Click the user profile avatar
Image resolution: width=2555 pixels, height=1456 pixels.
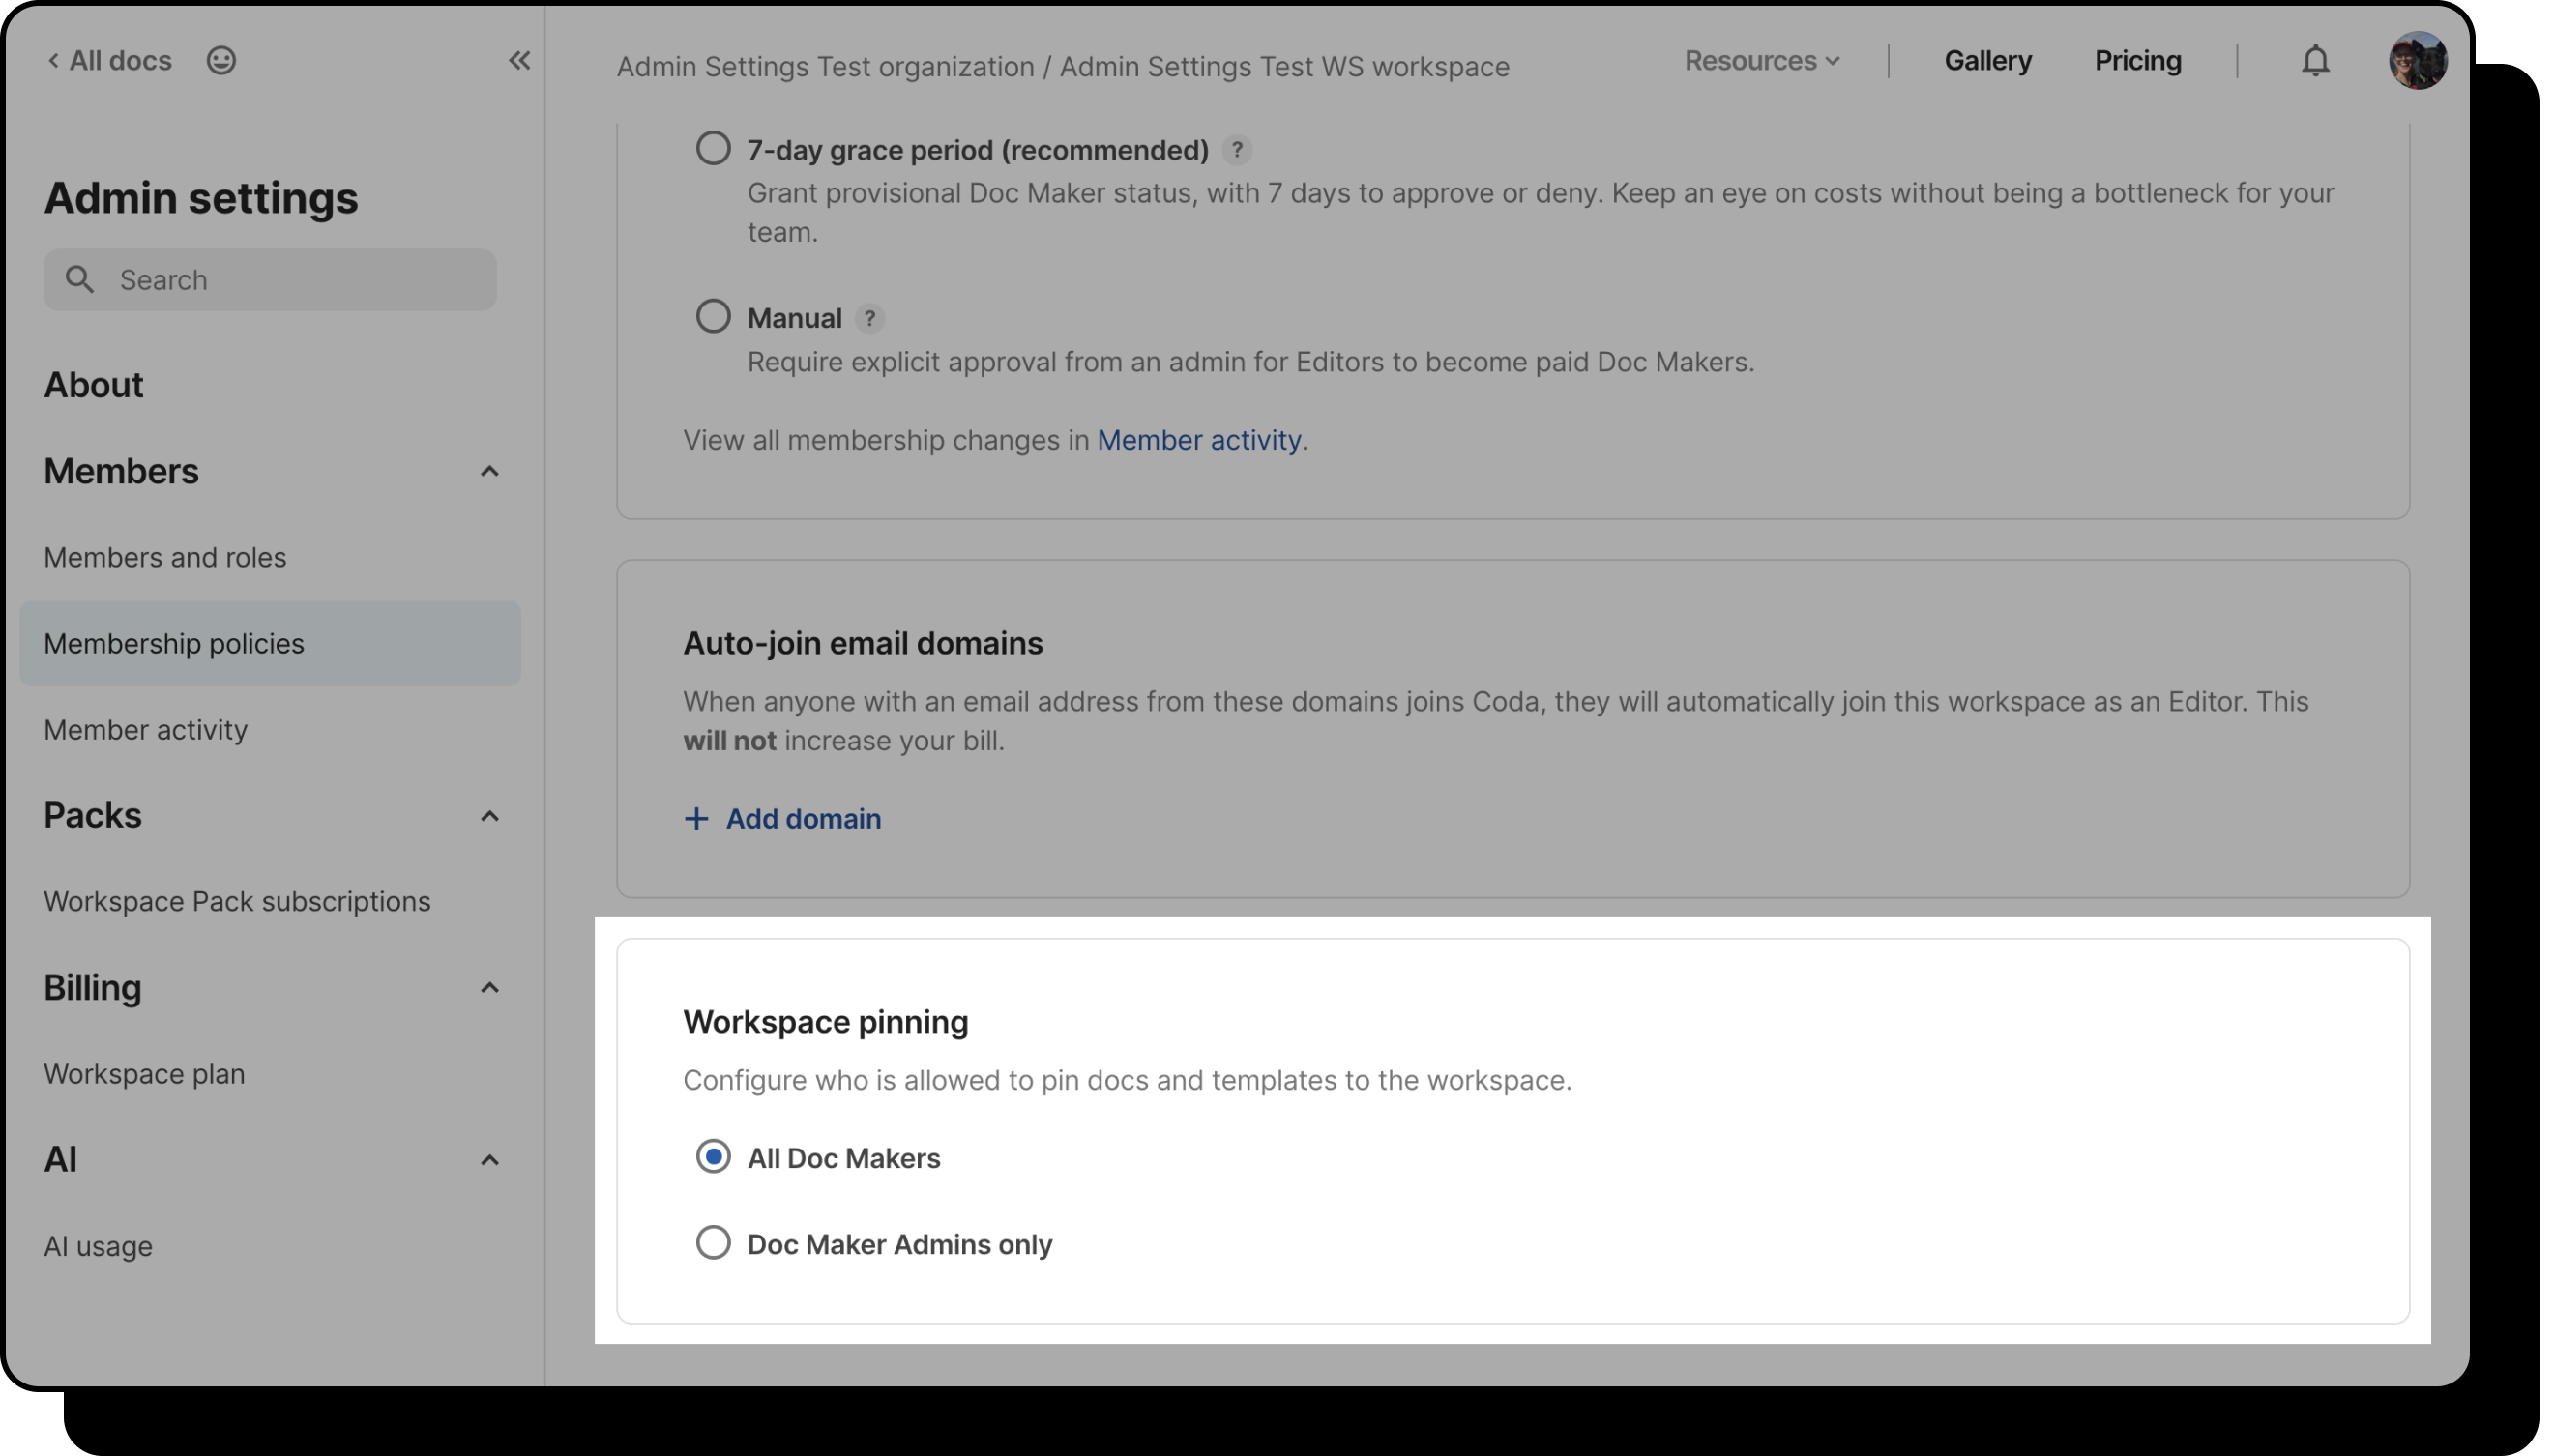tap(2417, 61)
